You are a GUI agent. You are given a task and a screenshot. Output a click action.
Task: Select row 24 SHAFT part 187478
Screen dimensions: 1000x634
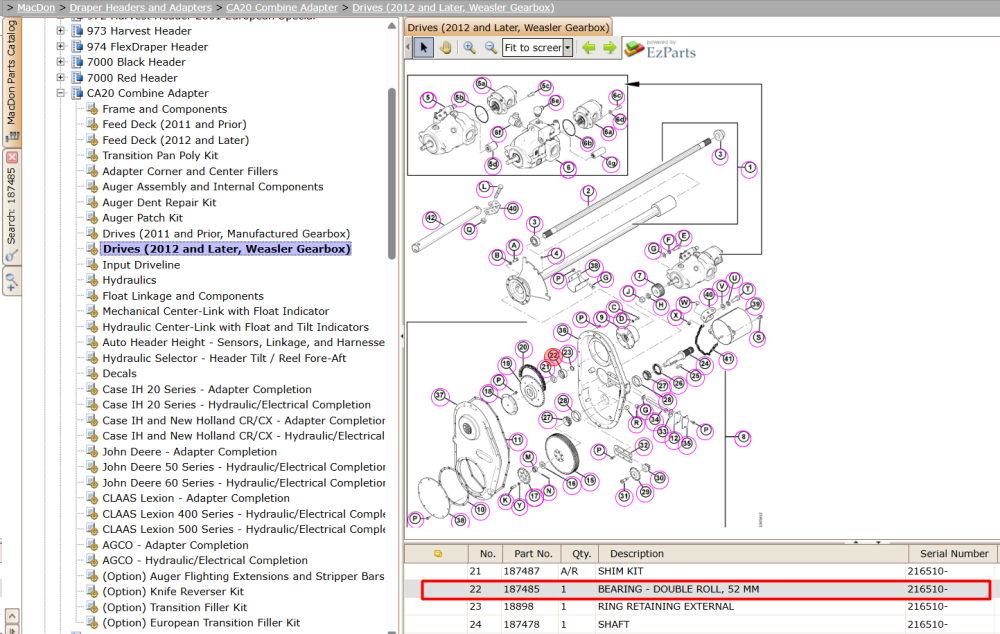[700, 624]
